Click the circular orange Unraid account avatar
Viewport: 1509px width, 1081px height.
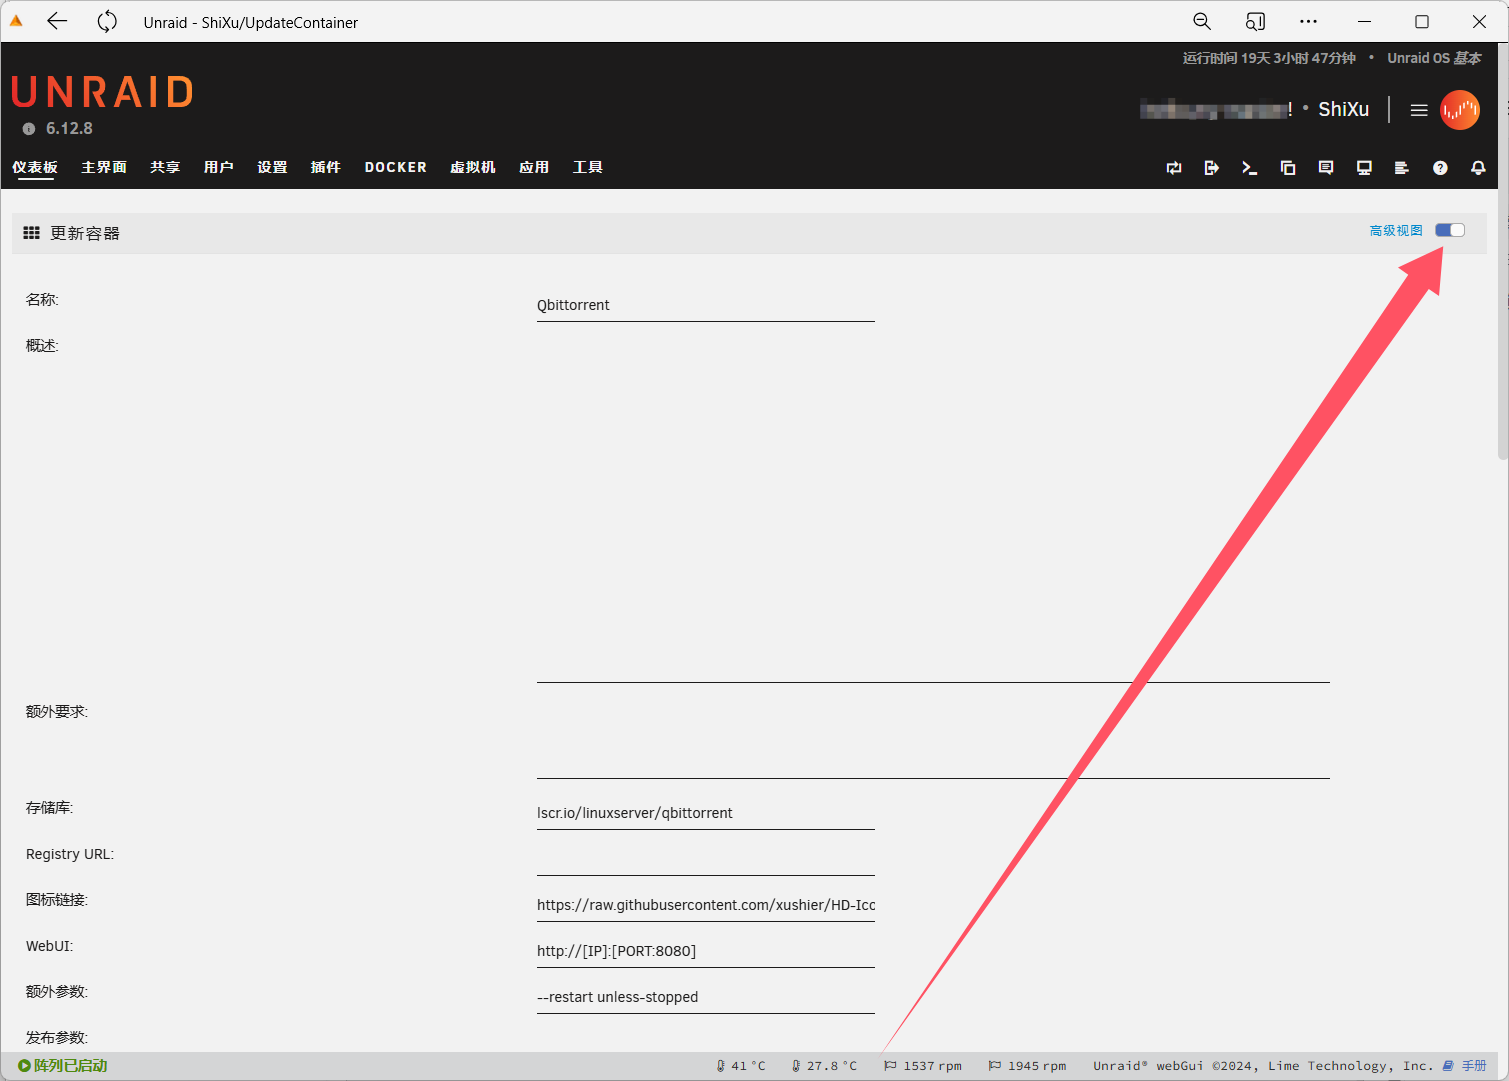1459,110
